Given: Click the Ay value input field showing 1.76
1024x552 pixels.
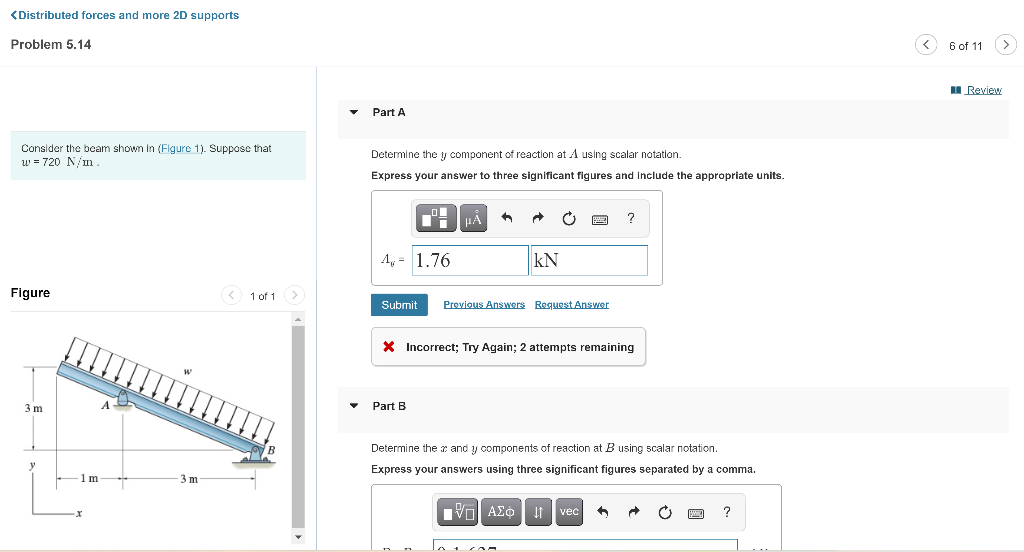Looking at the screenshot, I should 470,260.
